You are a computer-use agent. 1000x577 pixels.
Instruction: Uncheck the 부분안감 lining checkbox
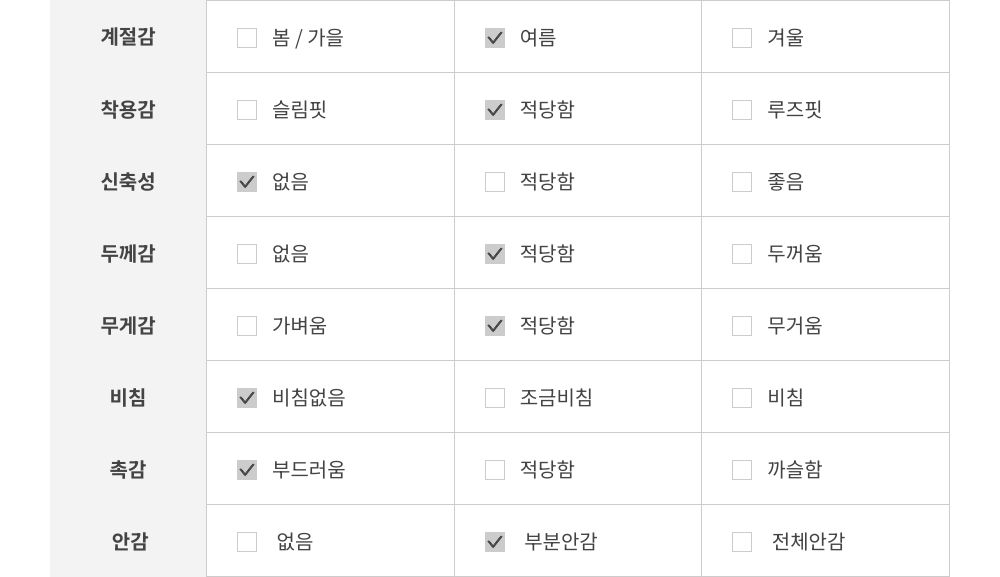pyautogui.click(x=495, y=542)
